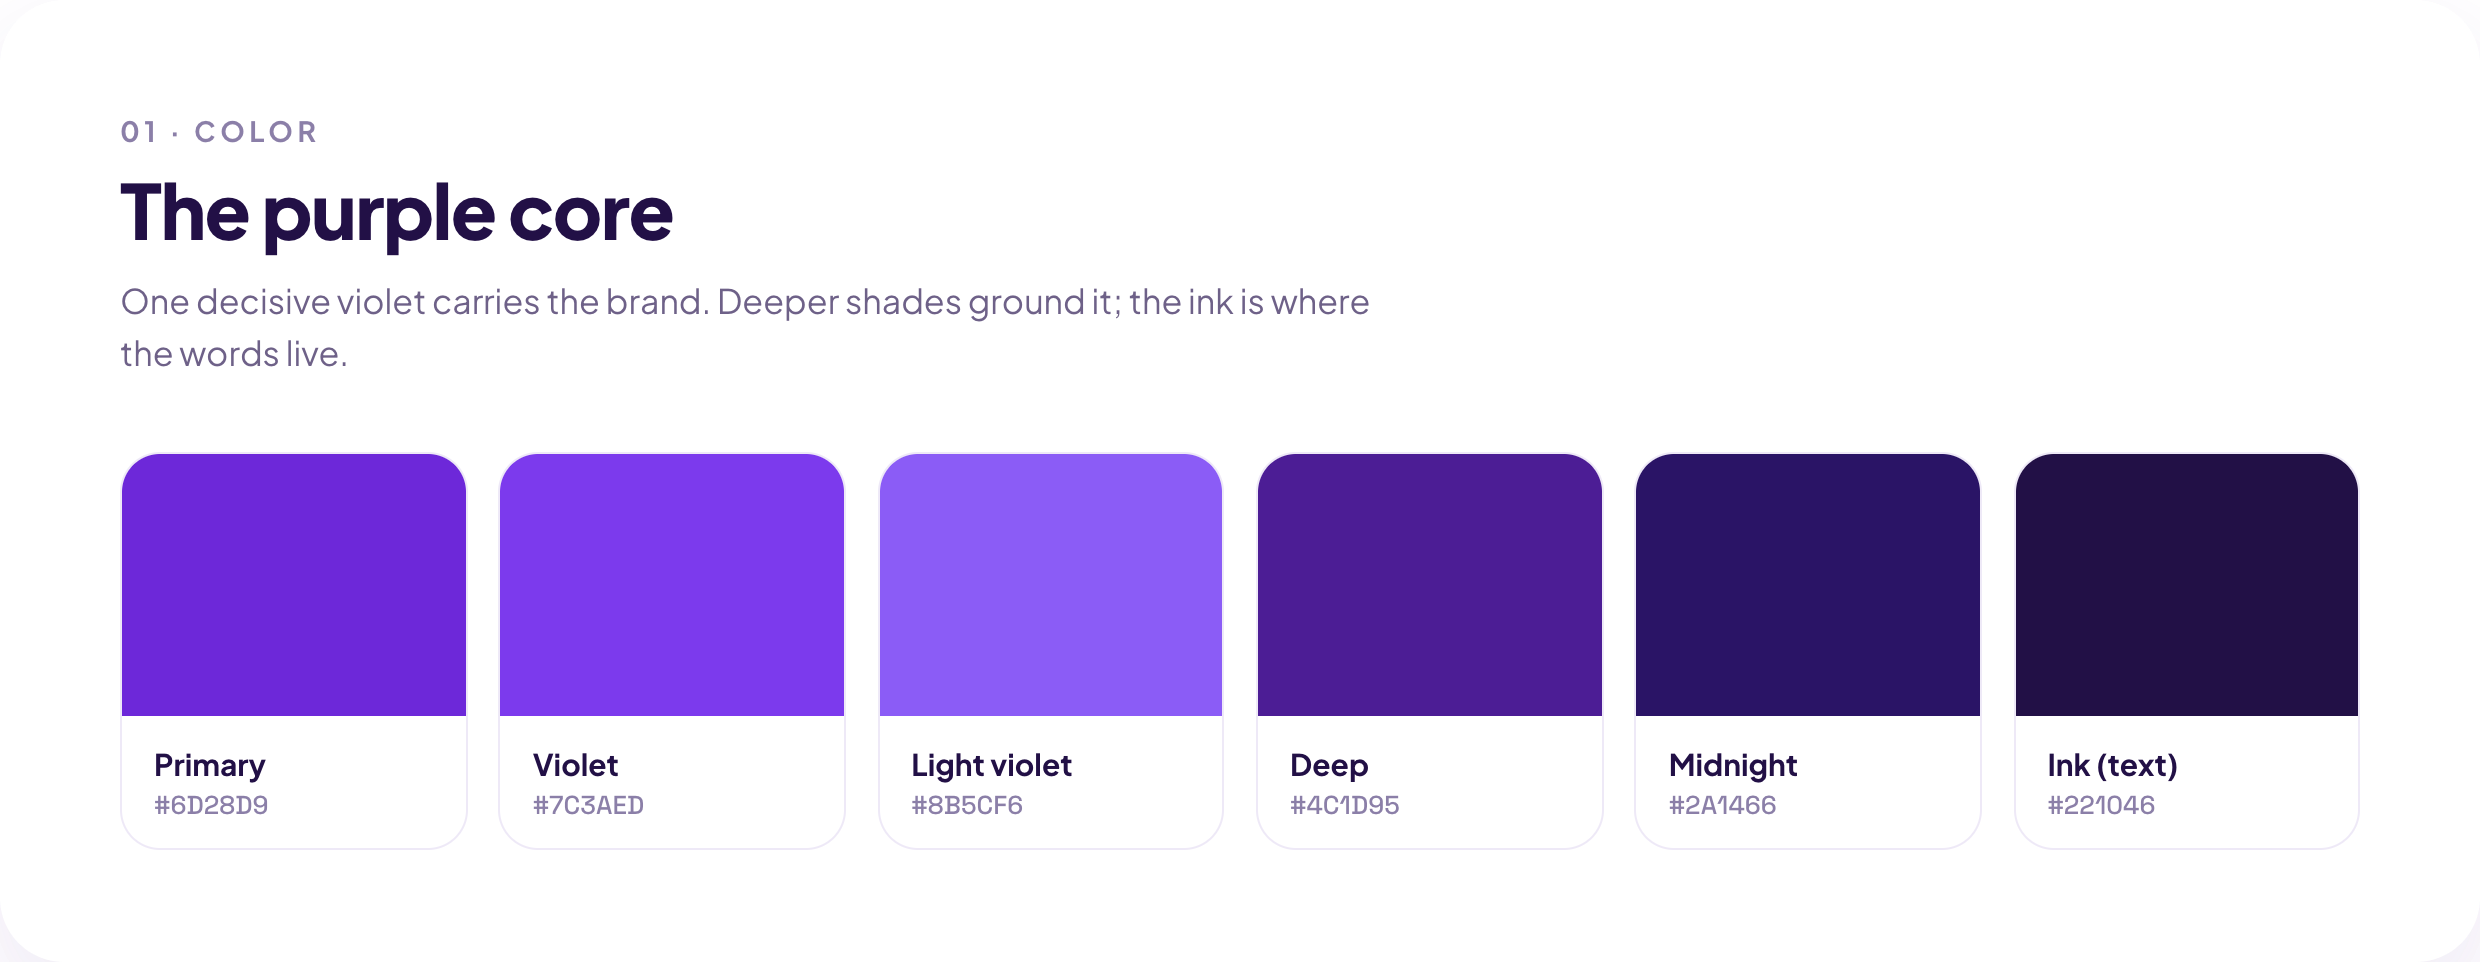This screenshot has width=2480, height=962.
Task: Pick the Light violet swatch
Action: click(x=1051, y=585)
